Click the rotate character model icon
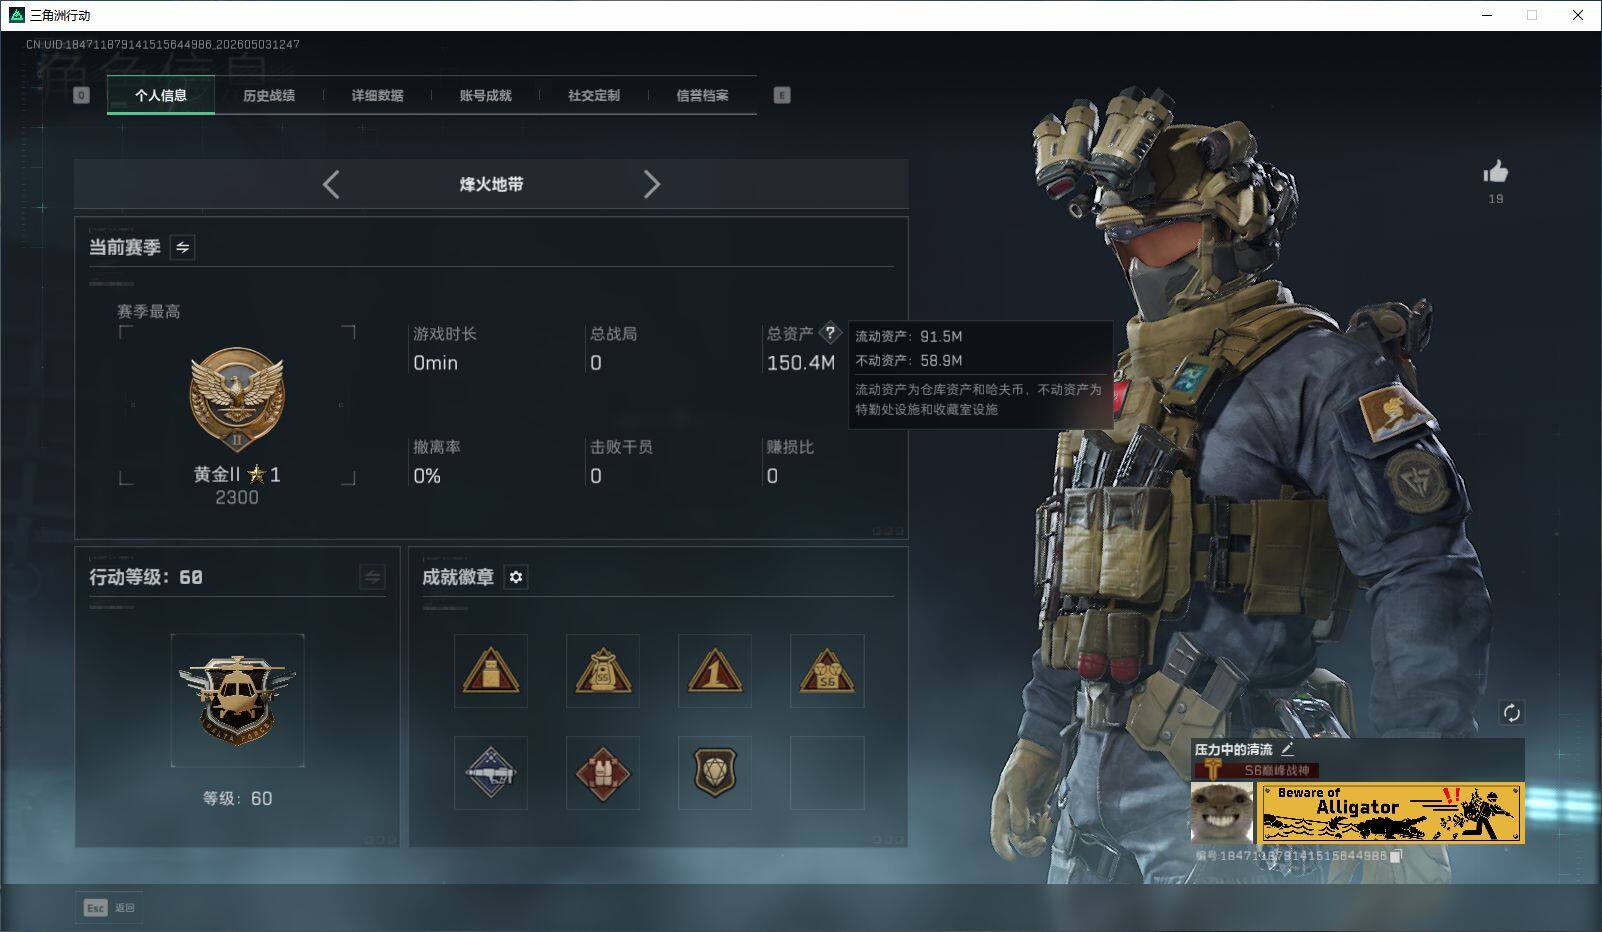Viewport: 1602px width, 932px height. [x=1511, y=713]
